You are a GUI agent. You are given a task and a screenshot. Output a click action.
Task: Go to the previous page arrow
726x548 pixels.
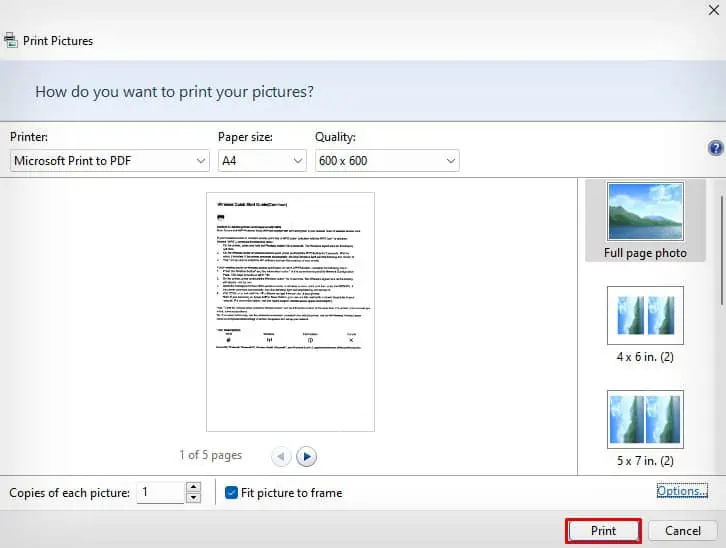click(281, 456)
